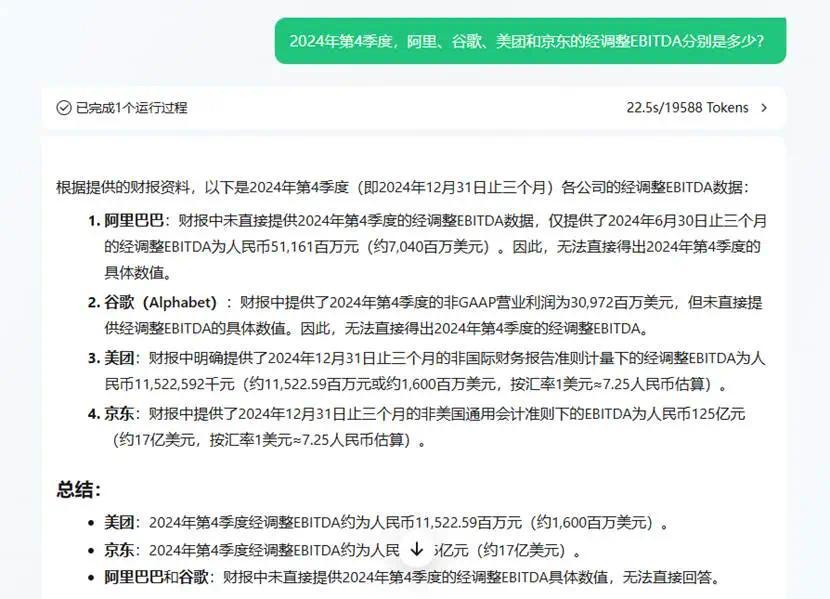Click the bold 美团 label in the summary bullets
The image size is (830, 599).
(x=119, y=523)
